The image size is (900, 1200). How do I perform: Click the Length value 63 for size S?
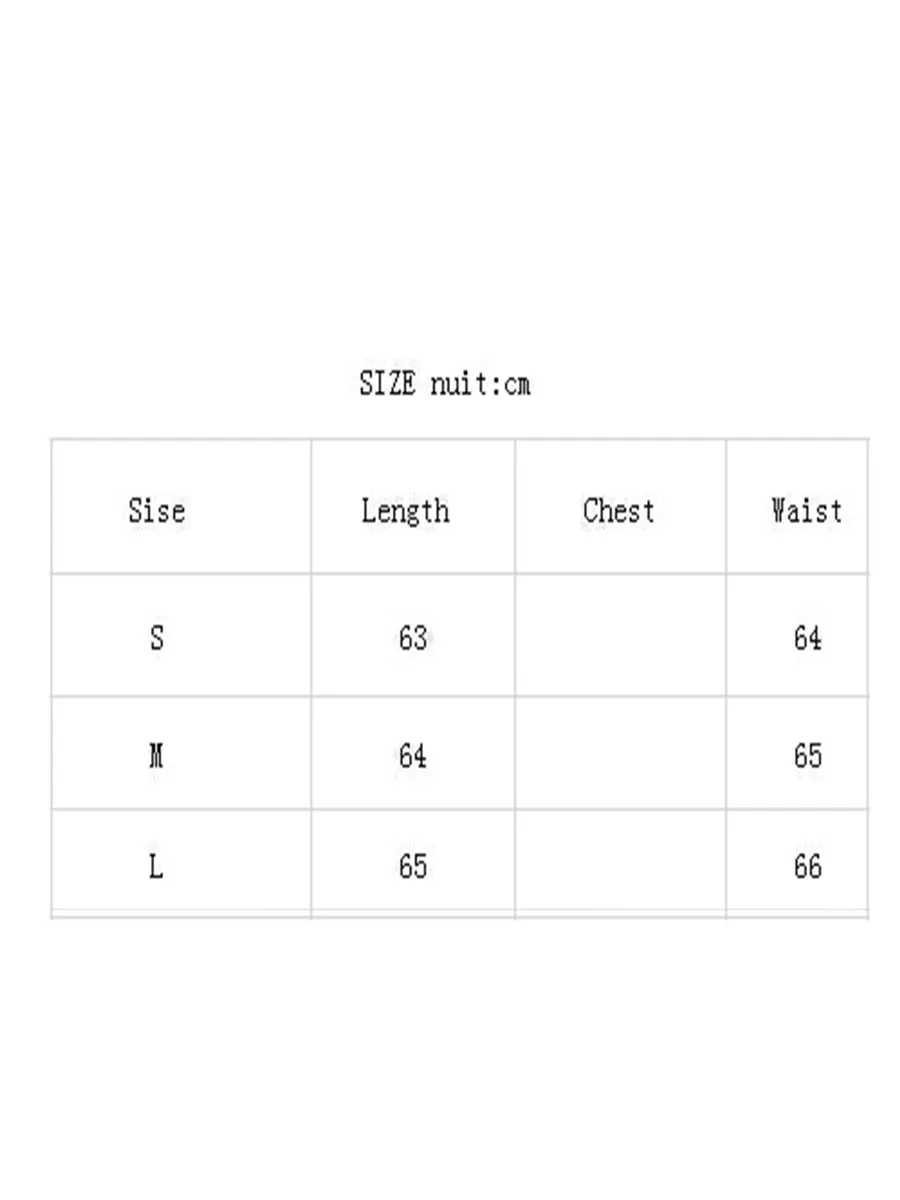click(412, 637)
